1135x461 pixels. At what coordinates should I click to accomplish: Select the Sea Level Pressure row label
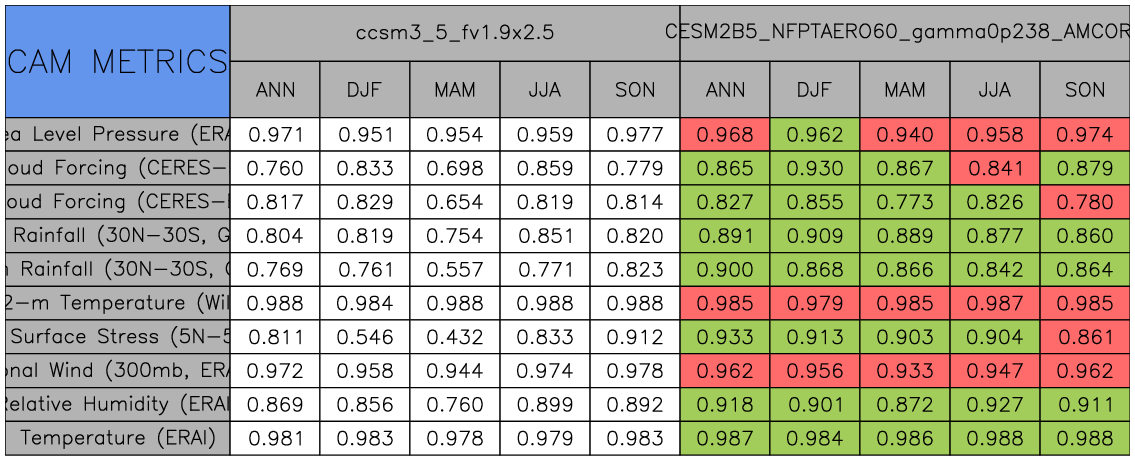pyautogui.click(x=117, y=134)
